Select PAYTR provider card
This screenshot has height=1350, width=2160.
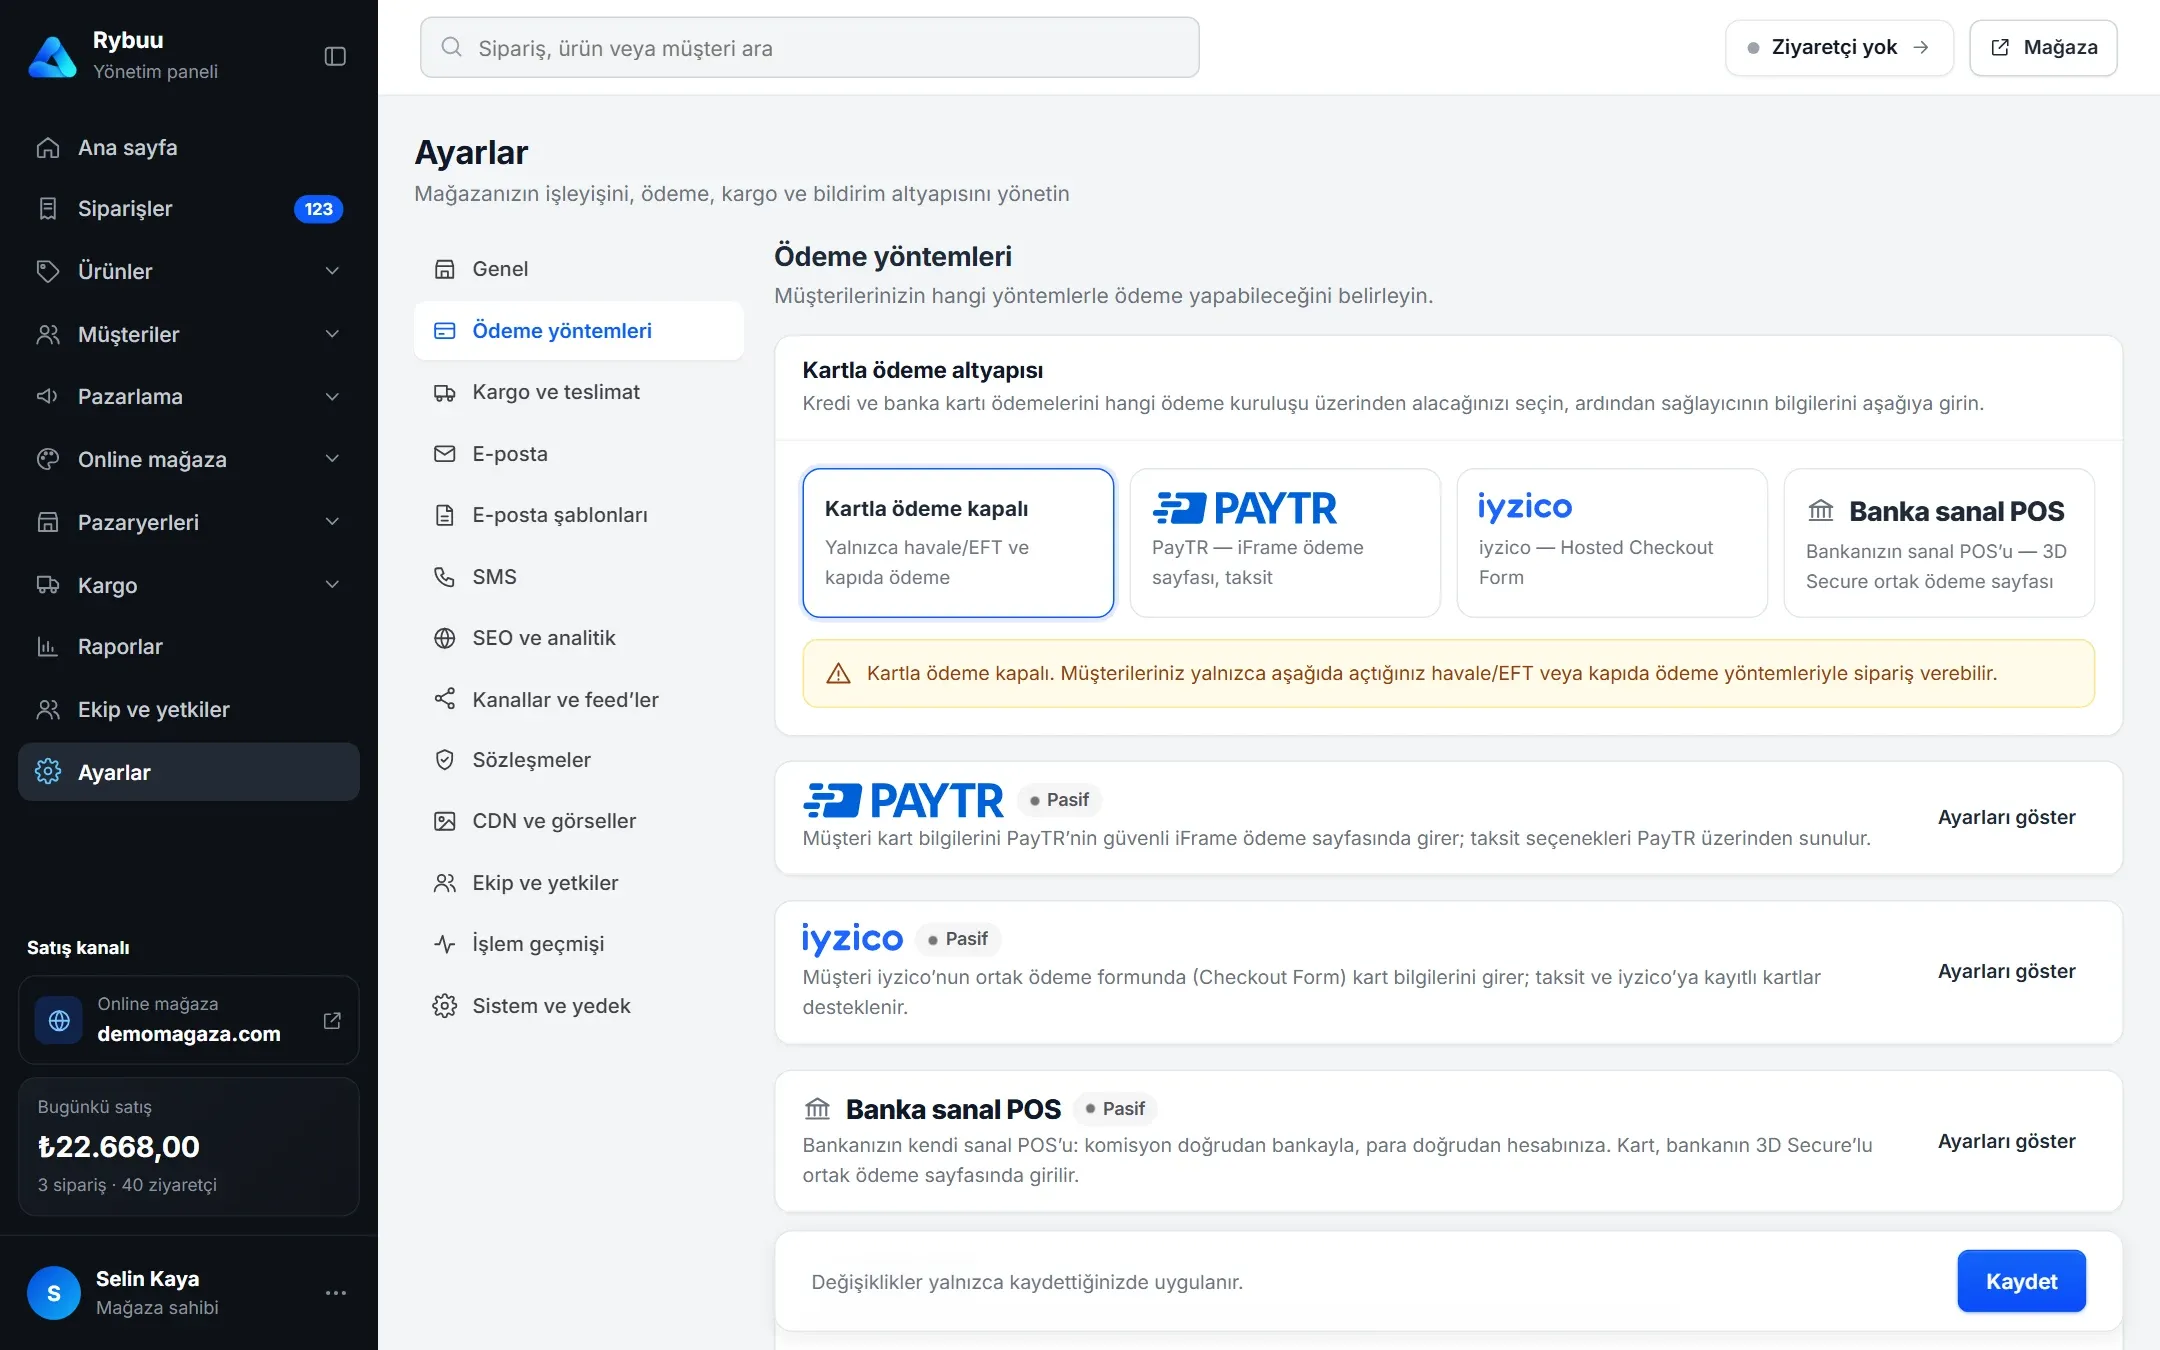1285,543
